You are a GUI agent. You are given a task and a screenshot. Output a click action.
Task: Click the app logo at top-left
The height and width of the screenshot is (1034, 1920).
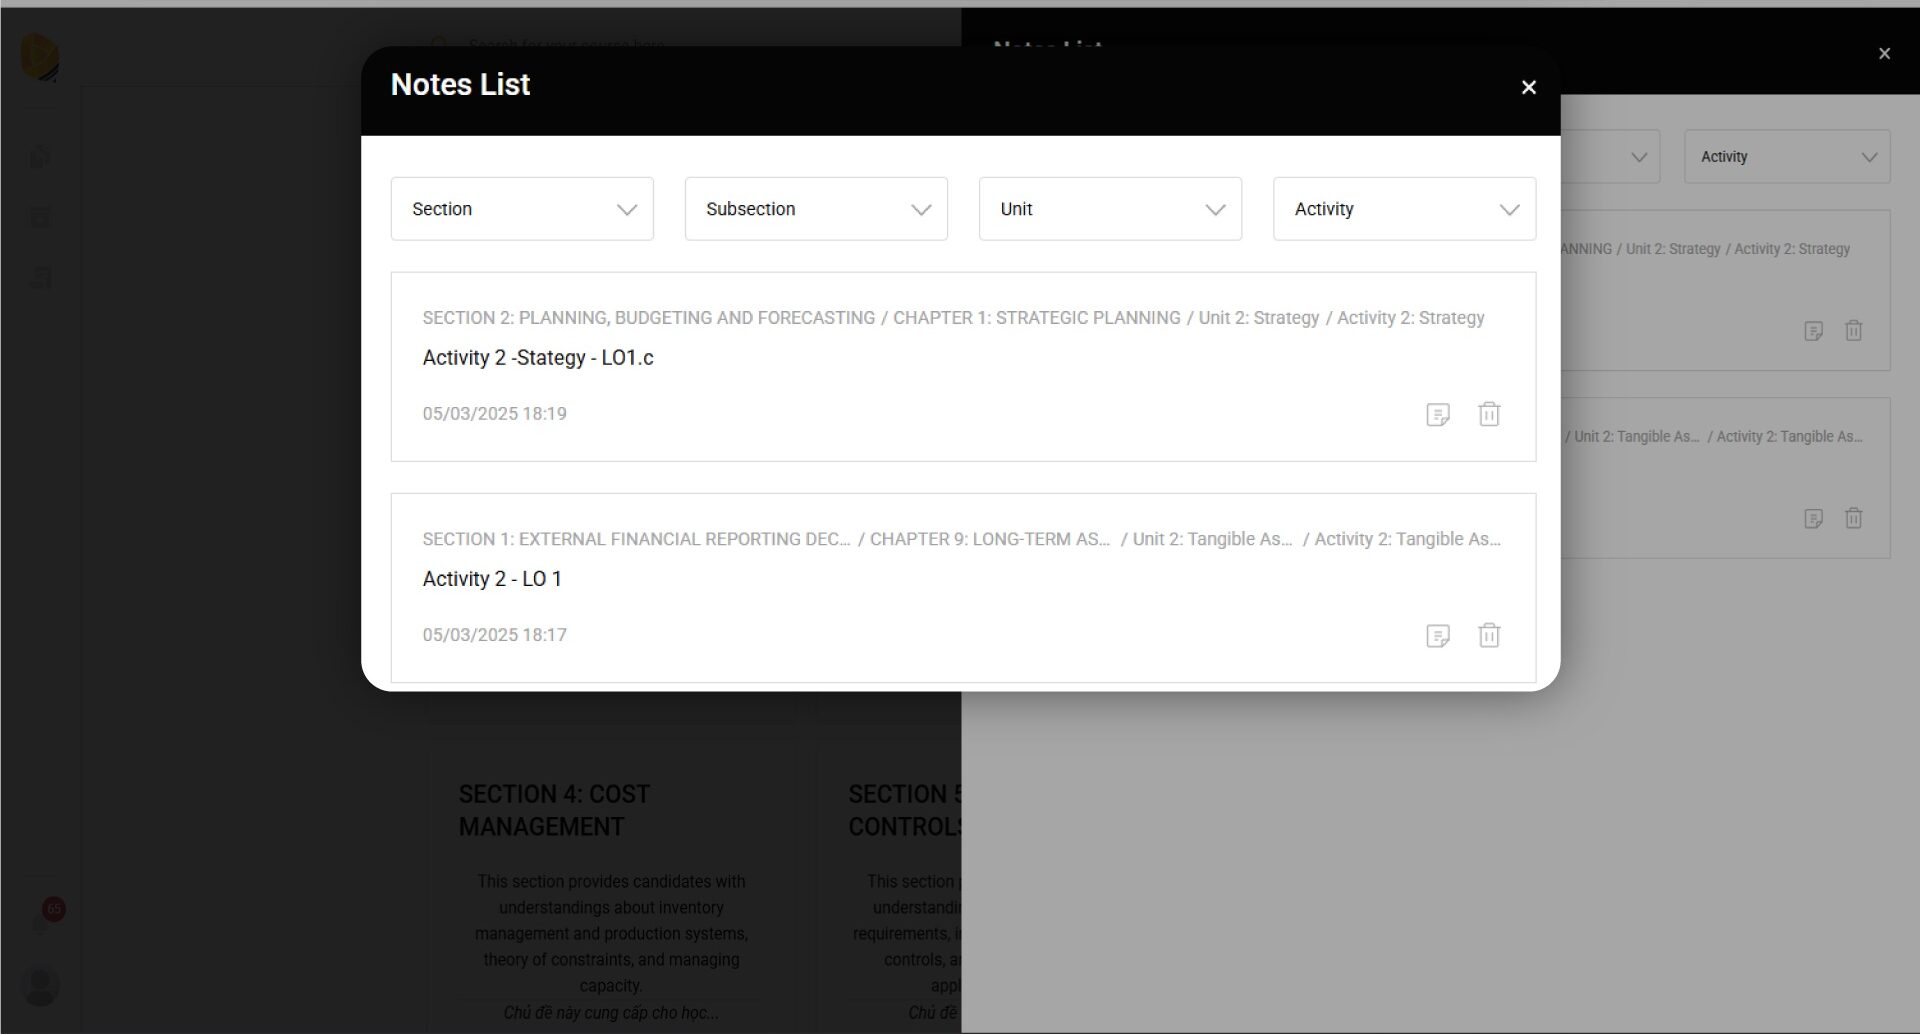point(41,57)
